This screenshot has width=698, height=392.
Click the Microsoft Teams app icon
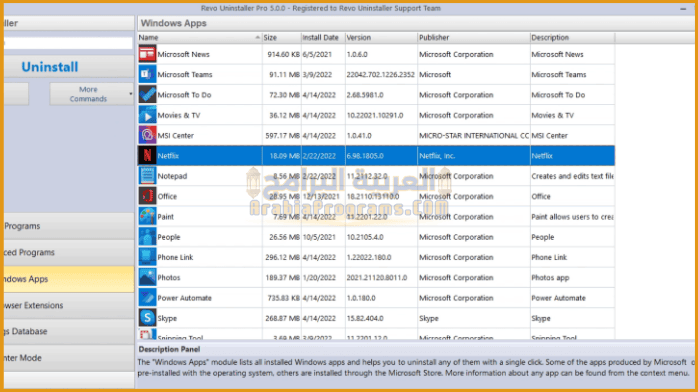[x=147, y=74]
